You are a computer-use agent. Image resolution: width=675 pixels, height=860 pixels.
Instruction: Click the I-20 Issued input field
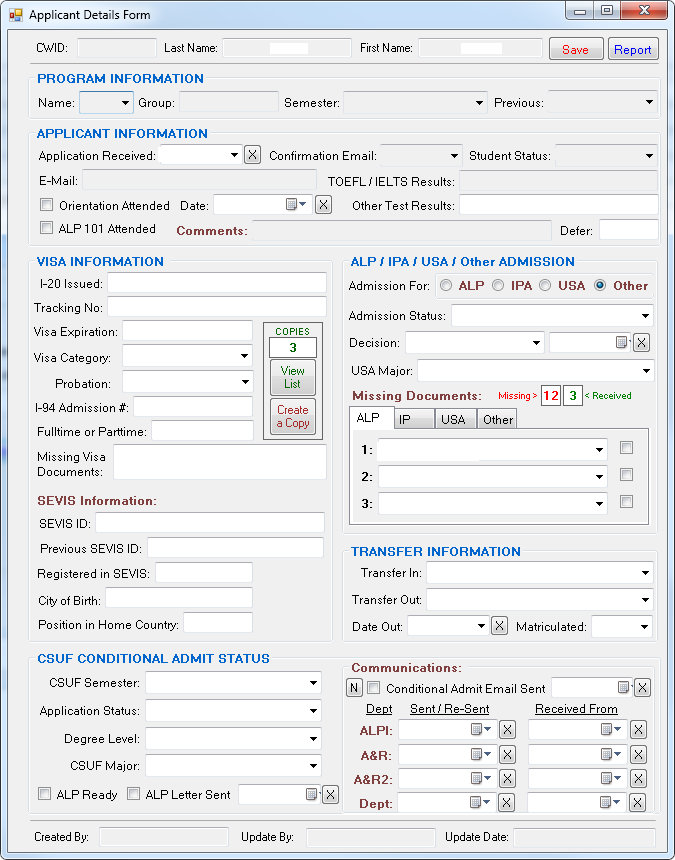point(217,283)
